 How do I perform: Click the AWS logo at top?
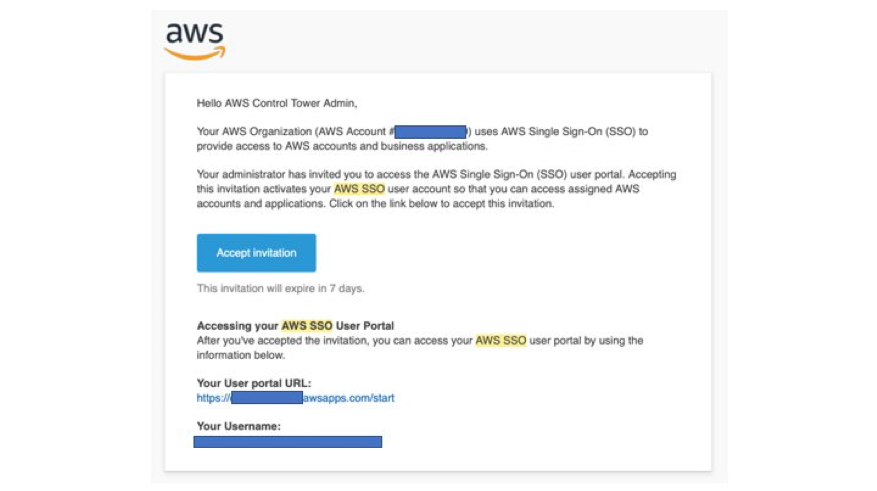click(x=195, y=41)
